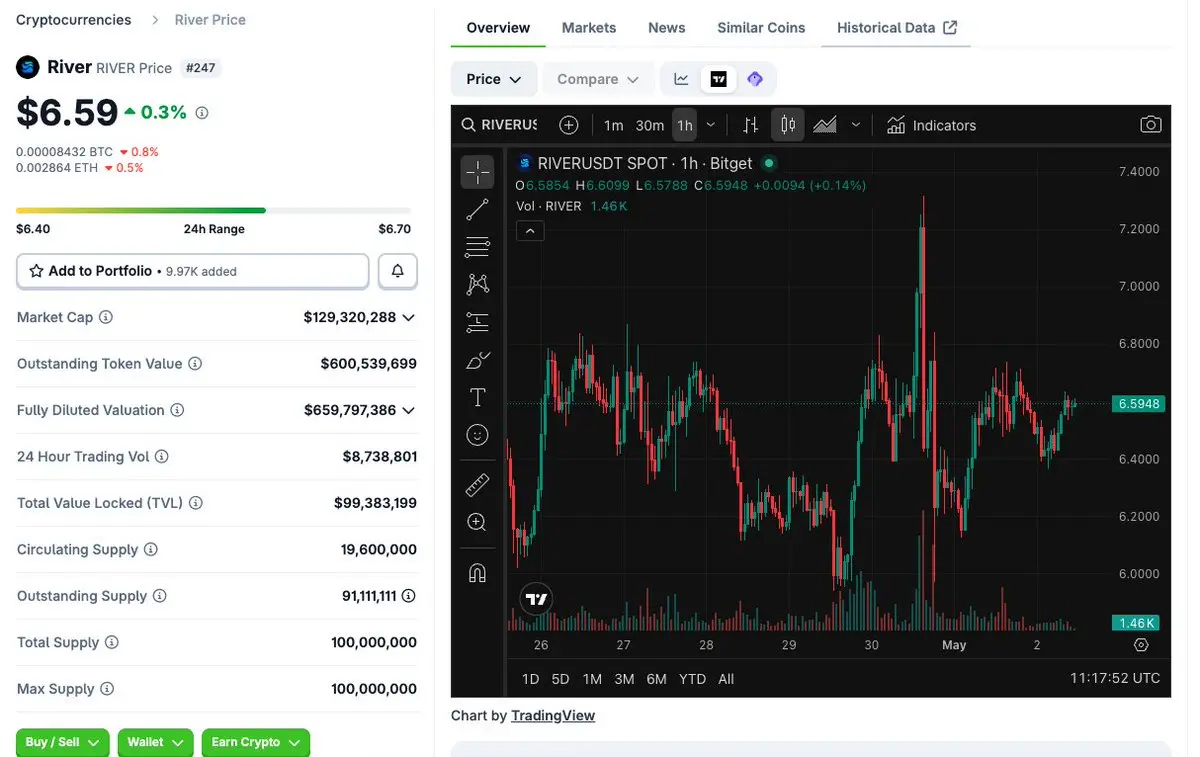Open the emoji icons tool
This screenshot has width=1200, height=757.
[478, 435]
